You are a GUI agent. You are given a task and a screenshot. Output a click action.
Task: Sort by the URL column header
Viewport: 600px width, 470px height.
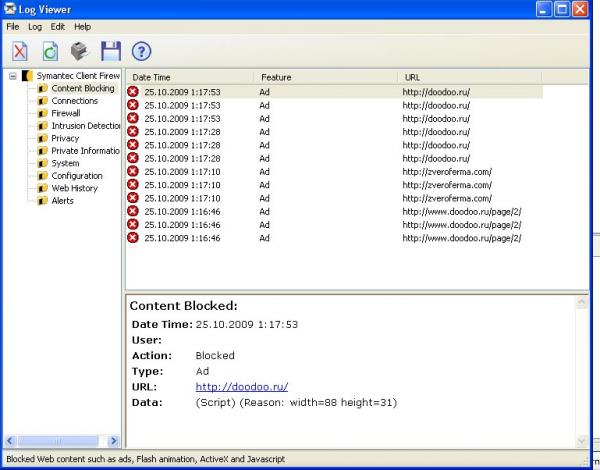click(x=470, y=77)
